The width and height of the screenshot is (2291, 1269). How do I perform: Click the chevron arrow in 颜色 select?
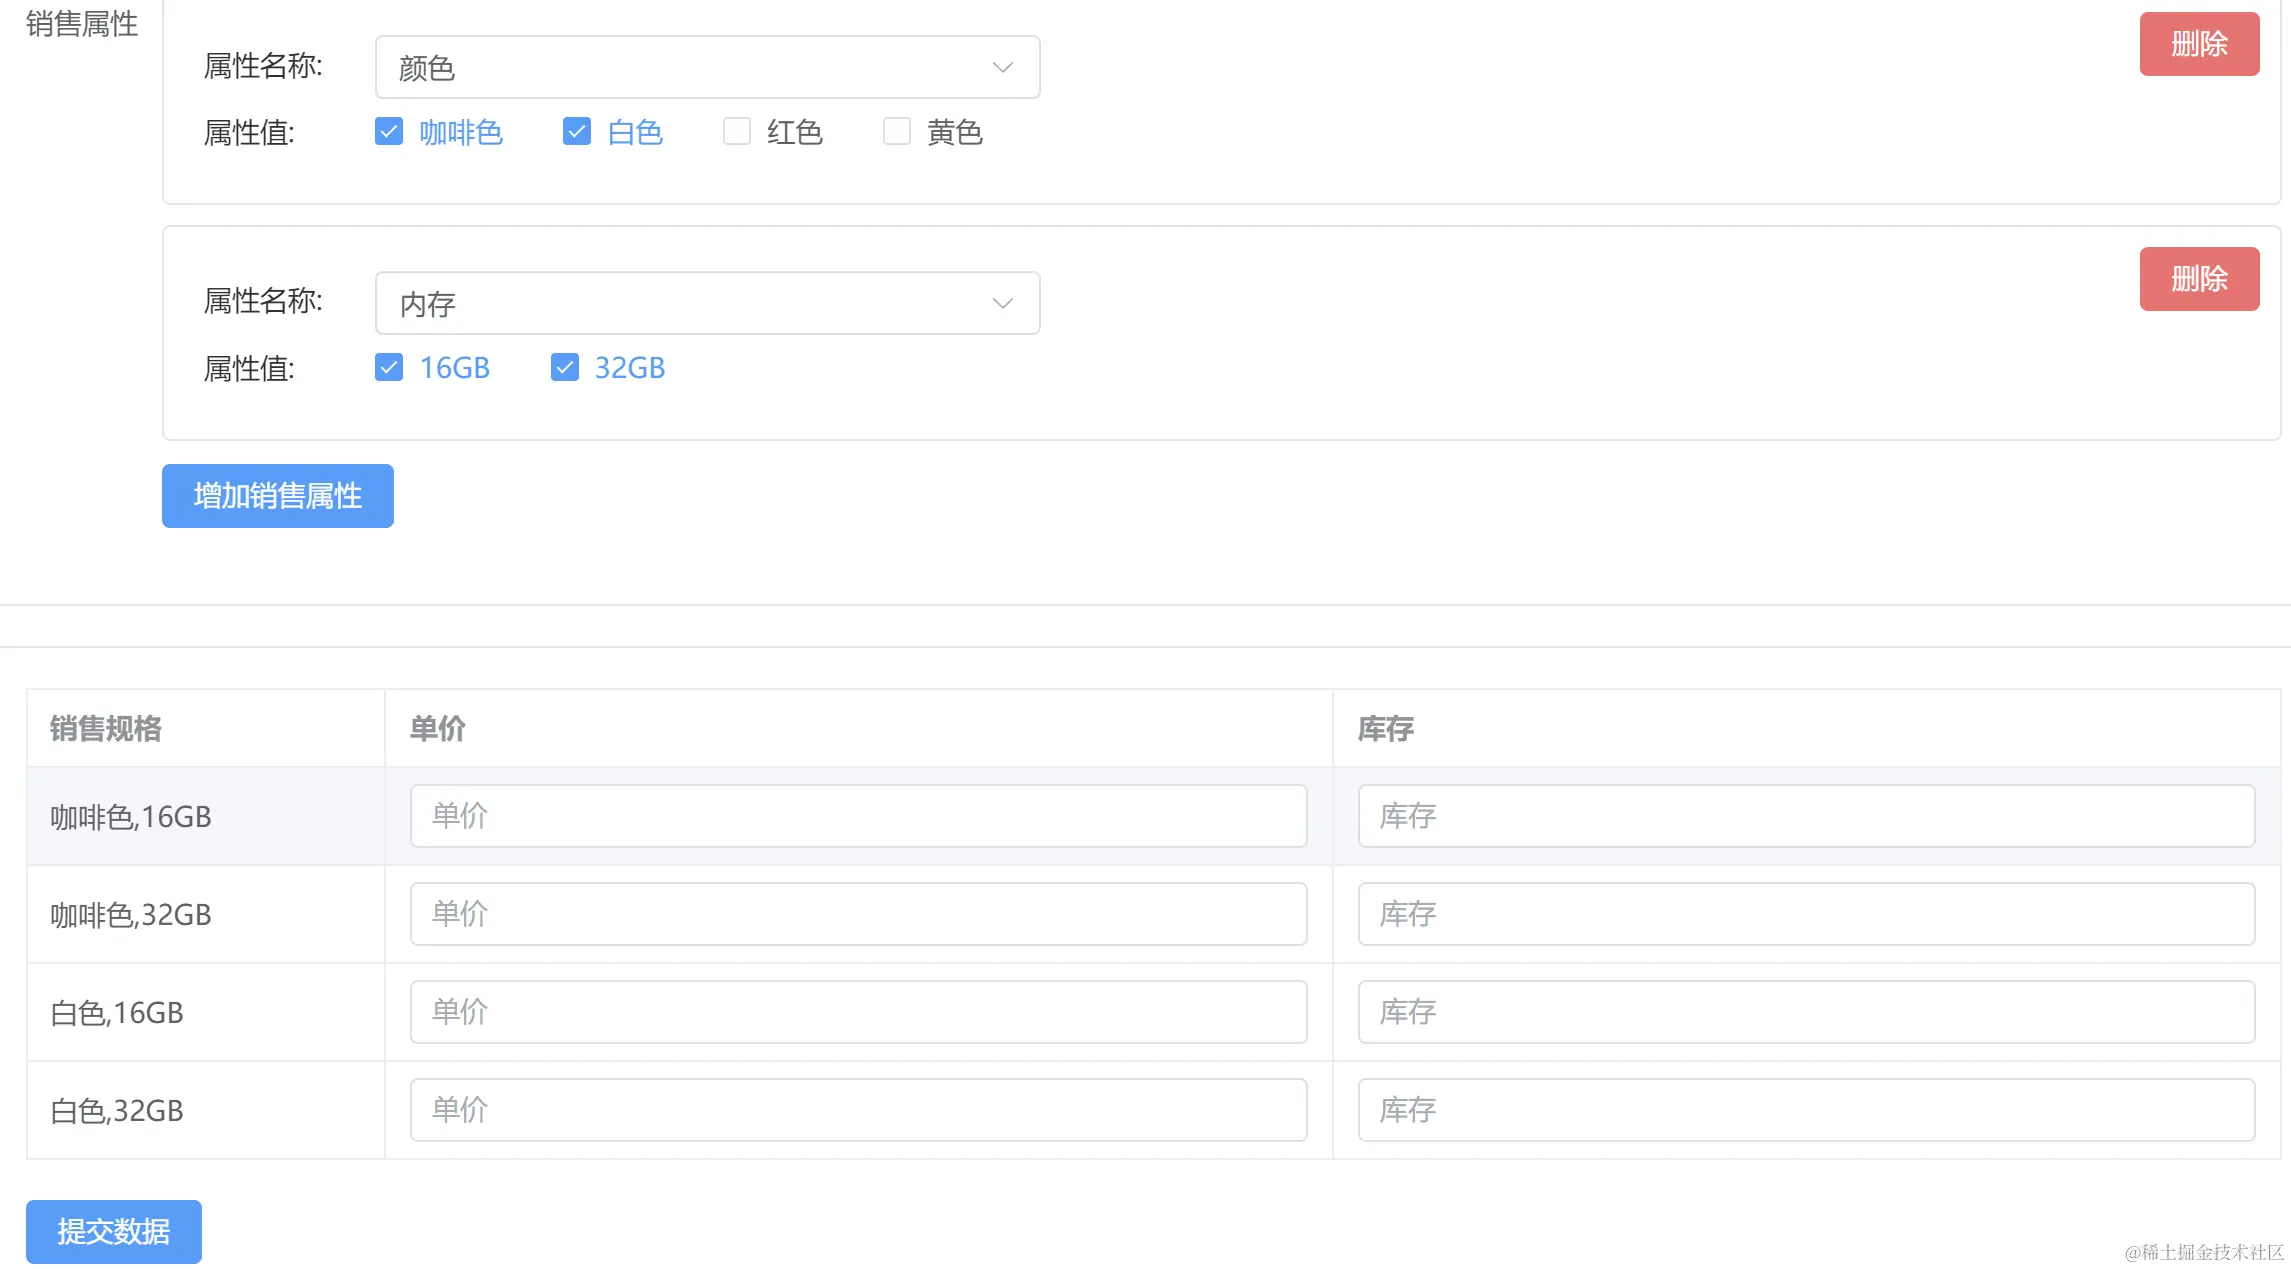click(1002, 67)
